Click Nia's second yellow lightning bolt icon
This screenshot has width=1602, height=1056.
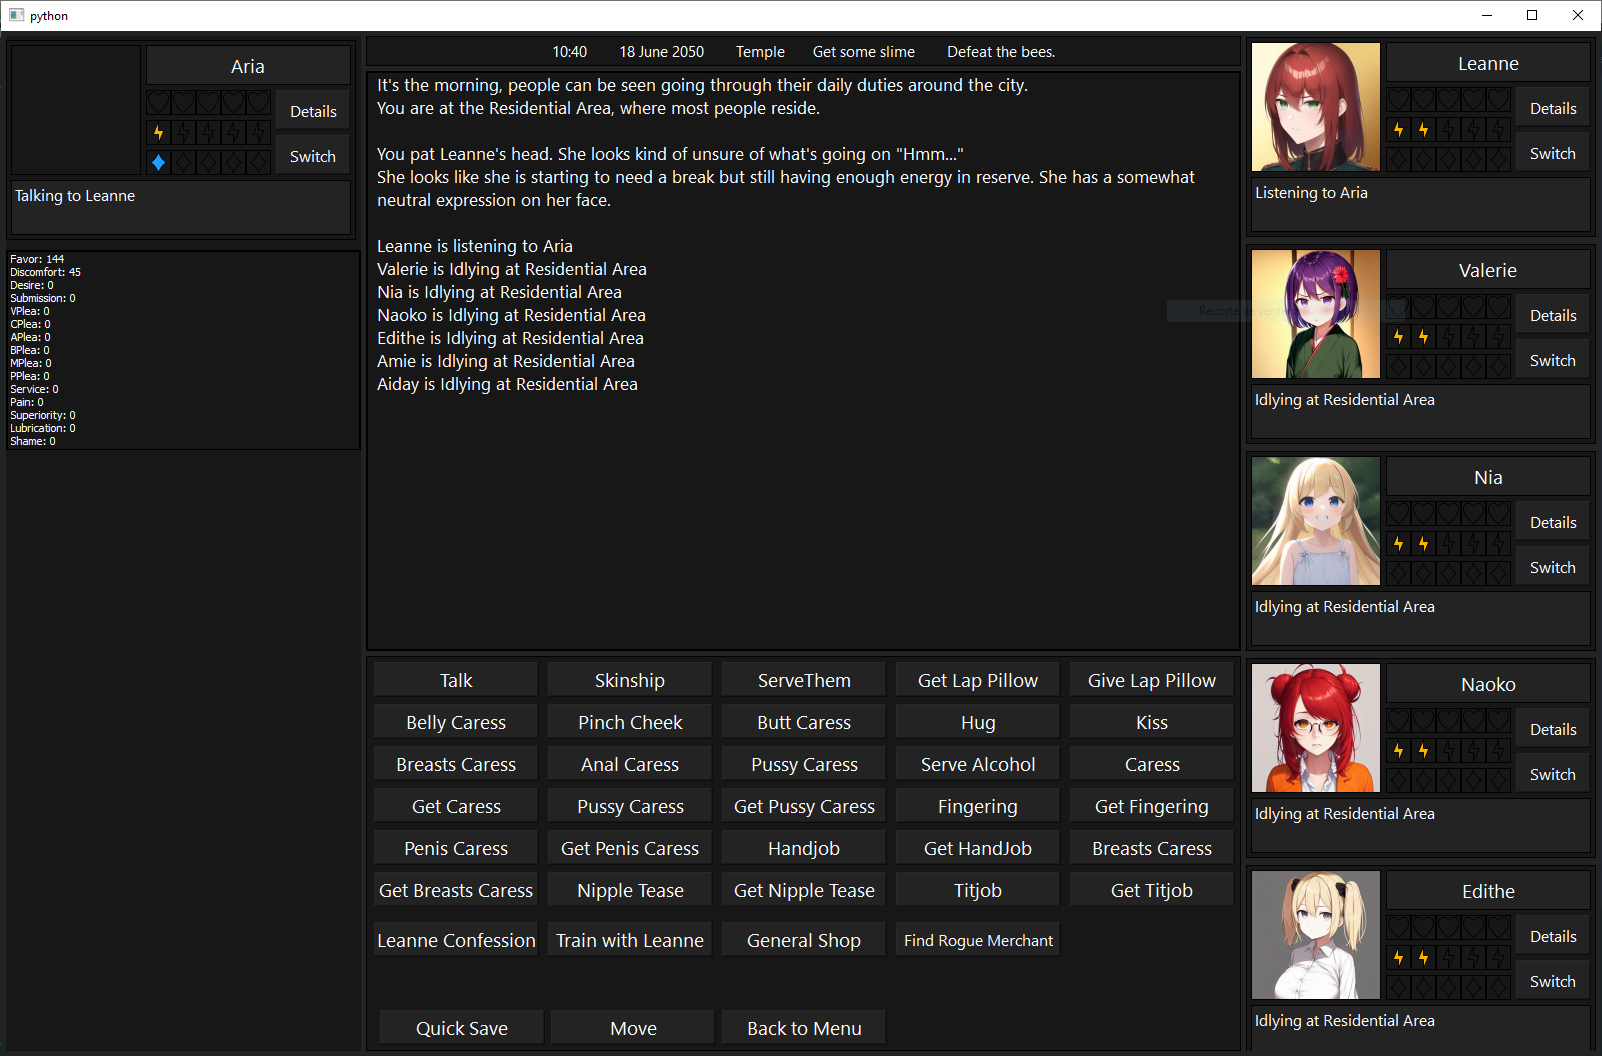point(1423,543)
